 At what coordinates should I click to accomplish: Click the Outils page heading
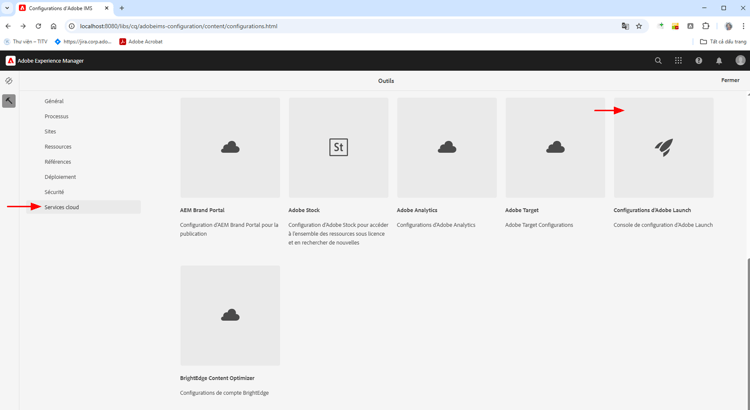click(386, 81)
